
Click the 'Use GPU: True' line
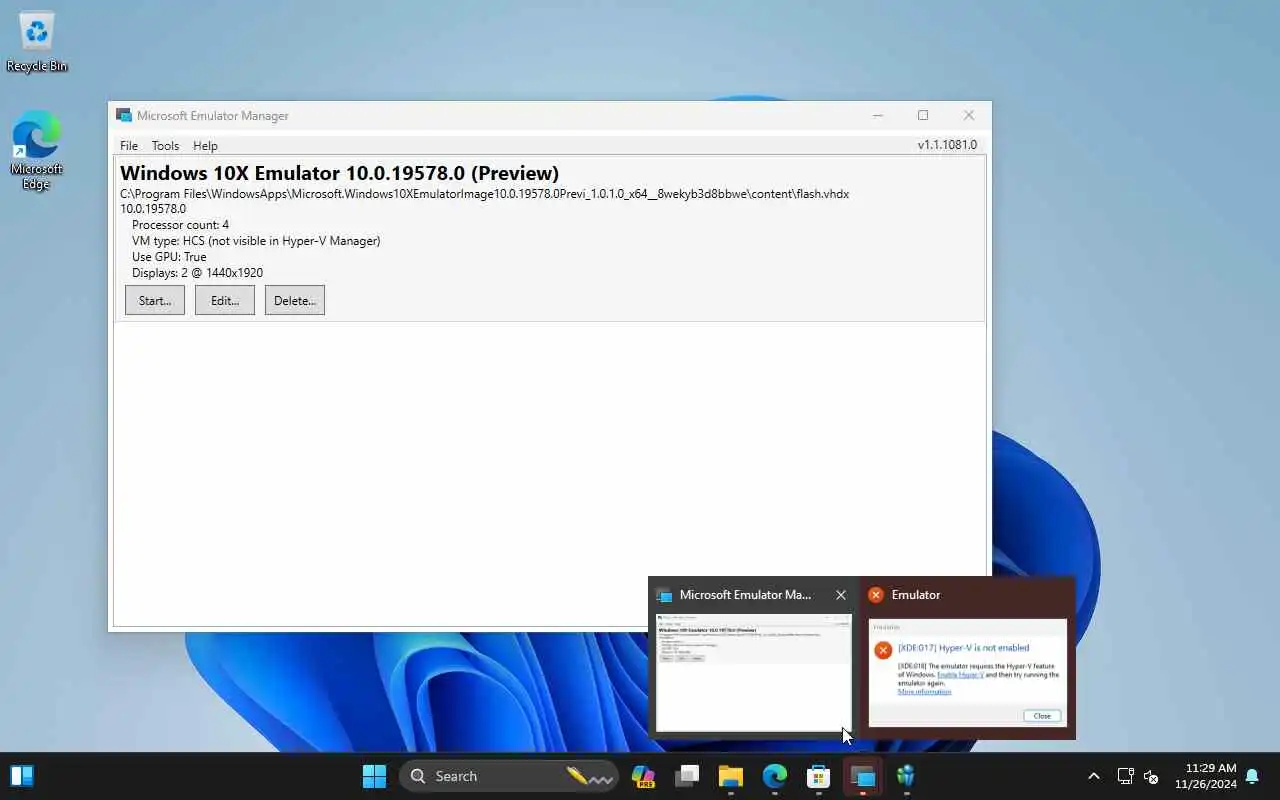[x=169, y=257]
